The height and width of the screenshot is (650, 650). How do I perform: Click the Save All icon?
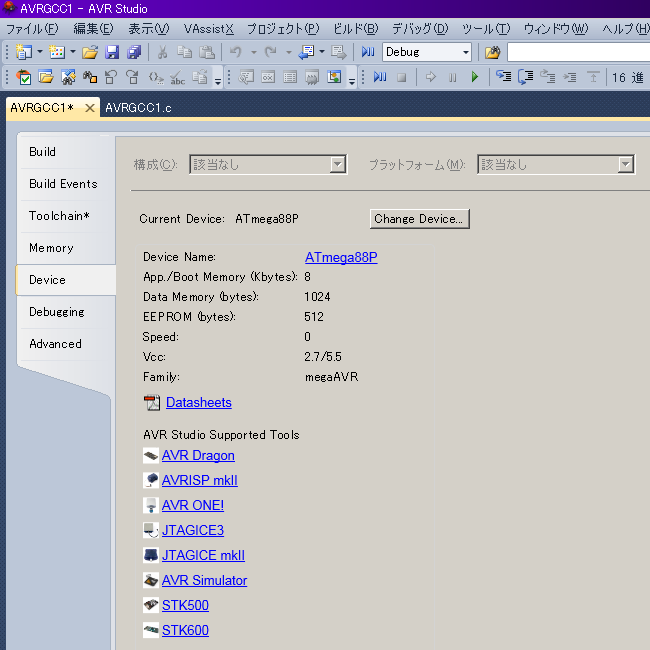point(134,52)
